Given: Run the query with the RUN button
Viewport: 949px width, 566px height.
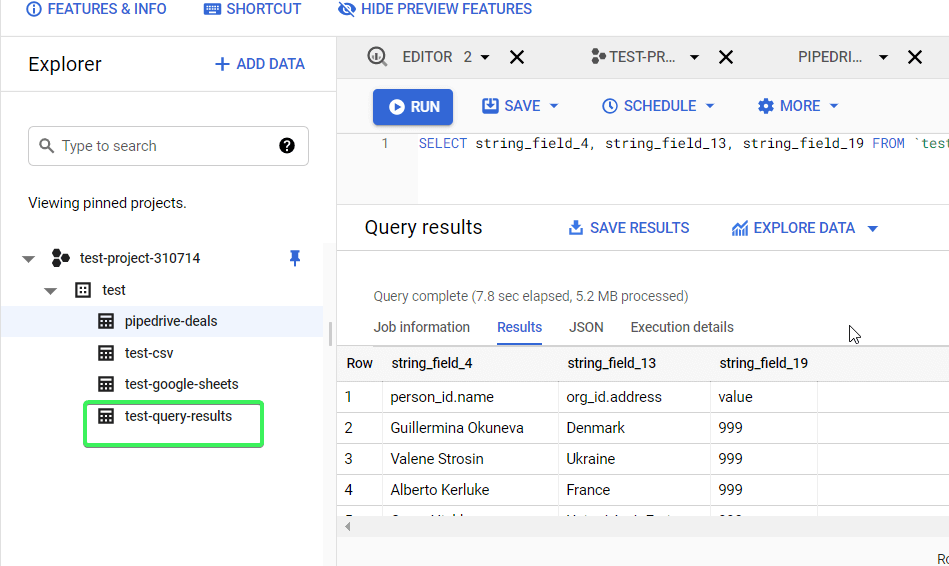Looking at the screenshot, I should (413, 107).
